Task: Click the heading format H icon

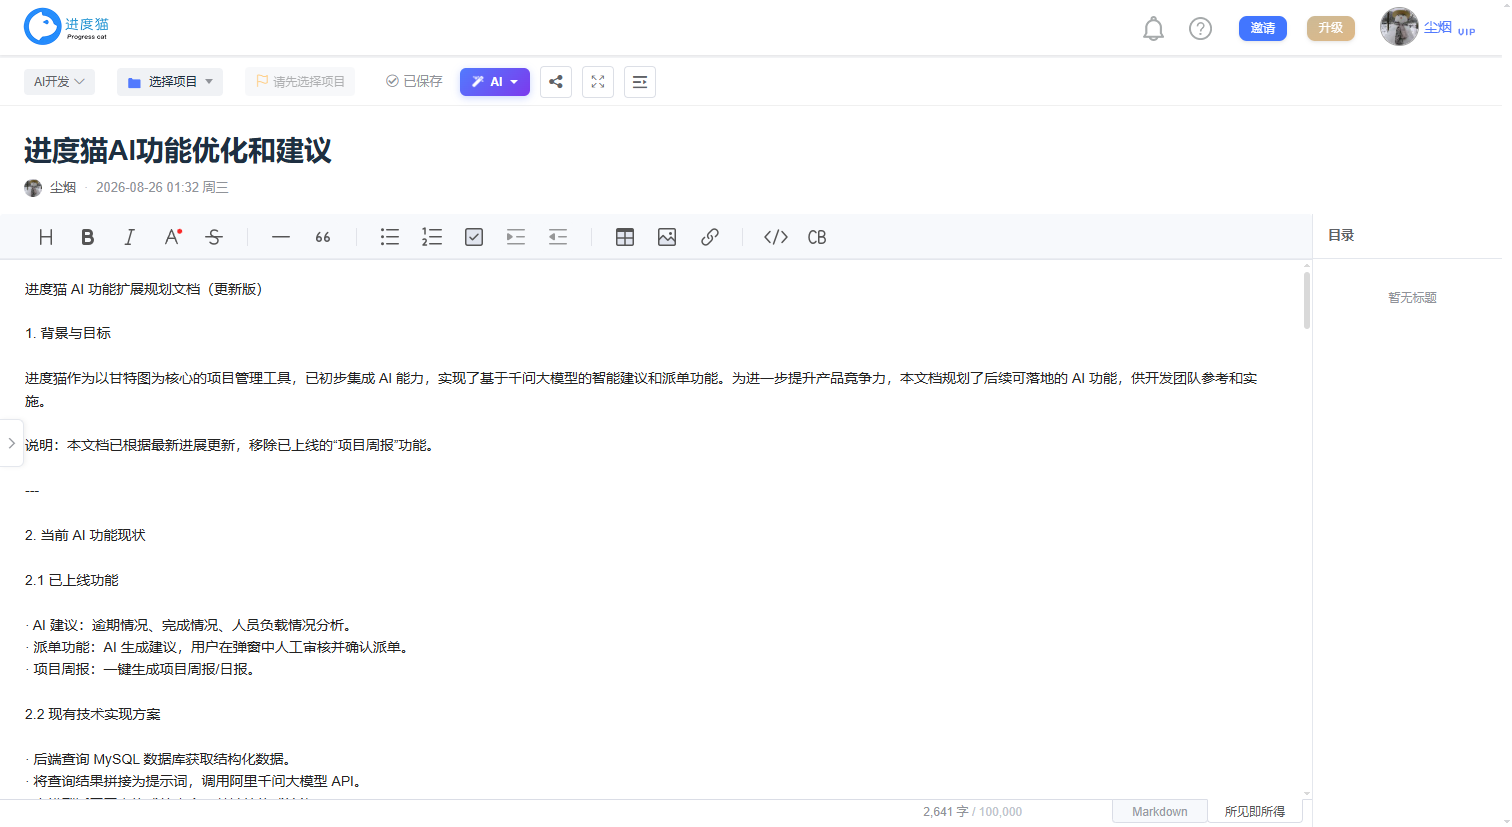Action: click(46, 237)
